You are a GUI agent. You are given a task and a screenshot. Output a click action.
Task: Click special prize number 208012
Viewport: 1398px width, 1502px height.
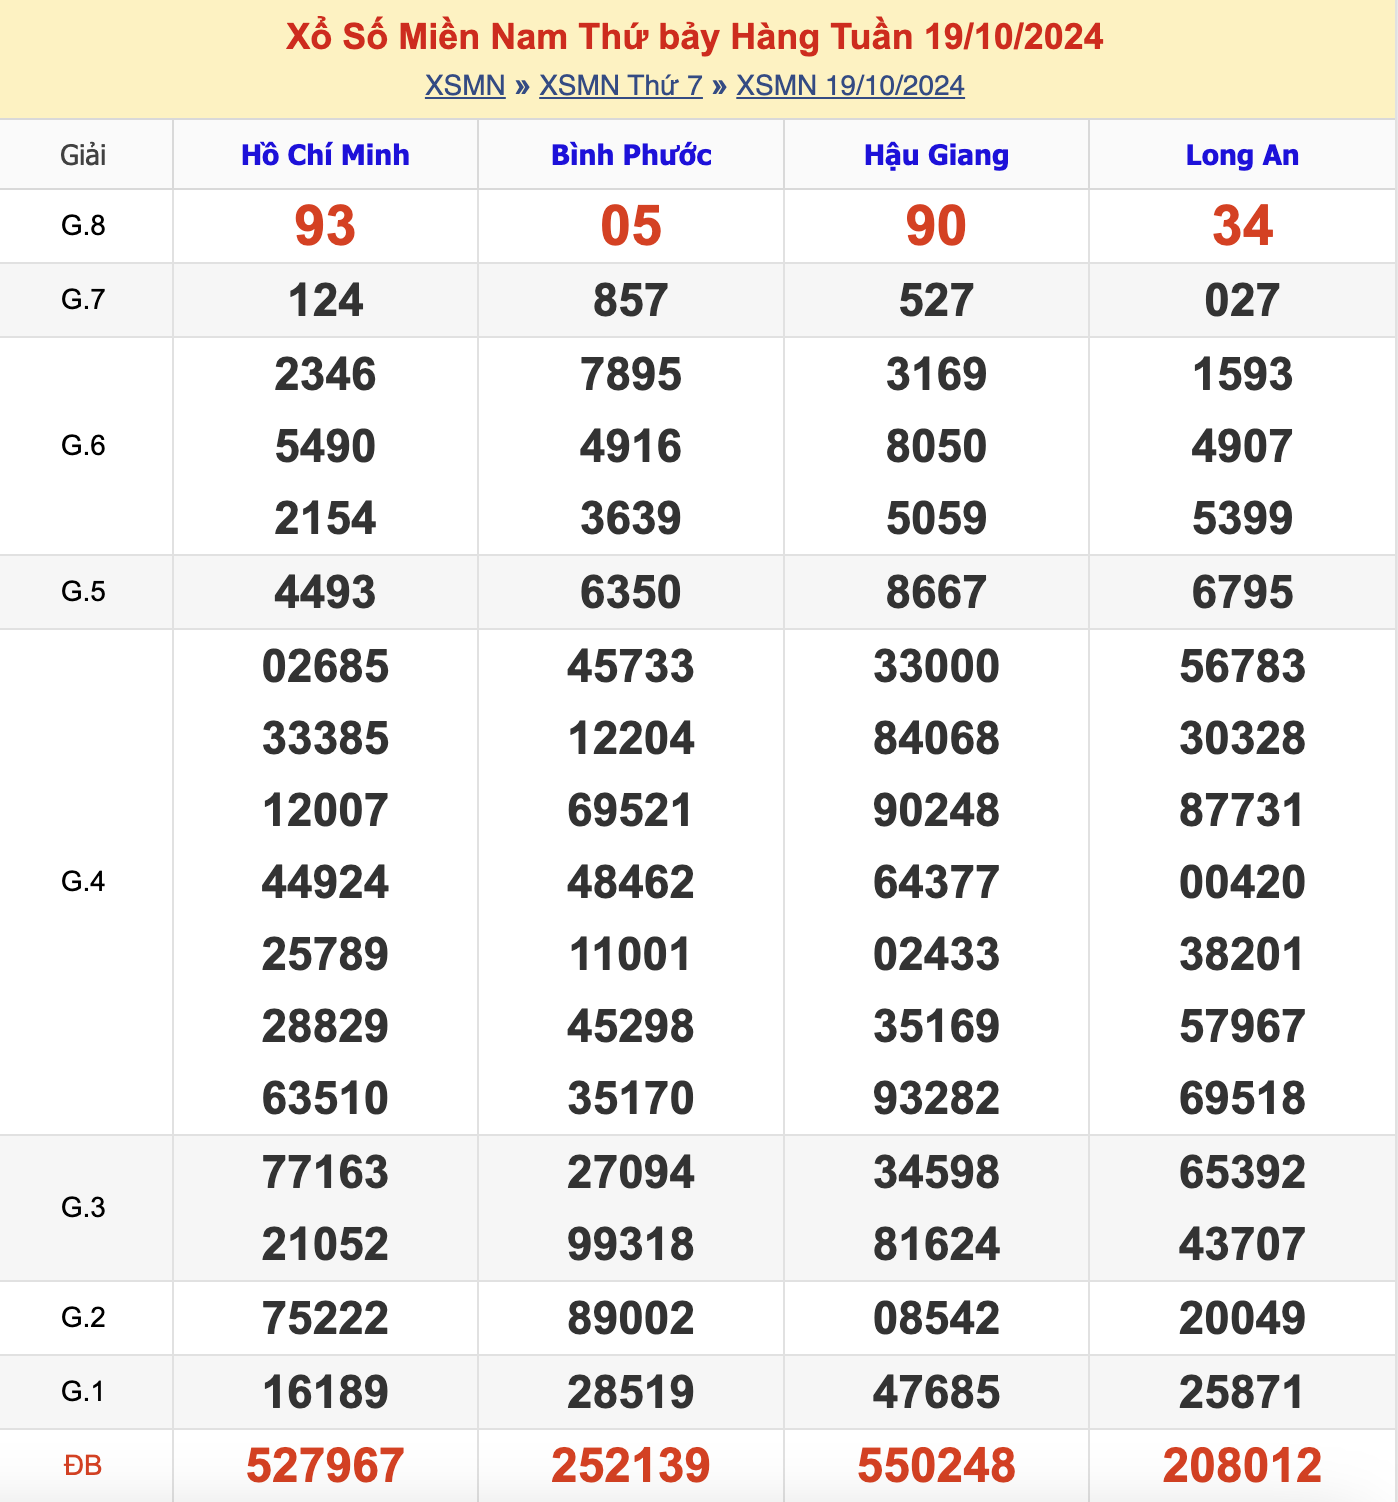tap(1242, 1466)
